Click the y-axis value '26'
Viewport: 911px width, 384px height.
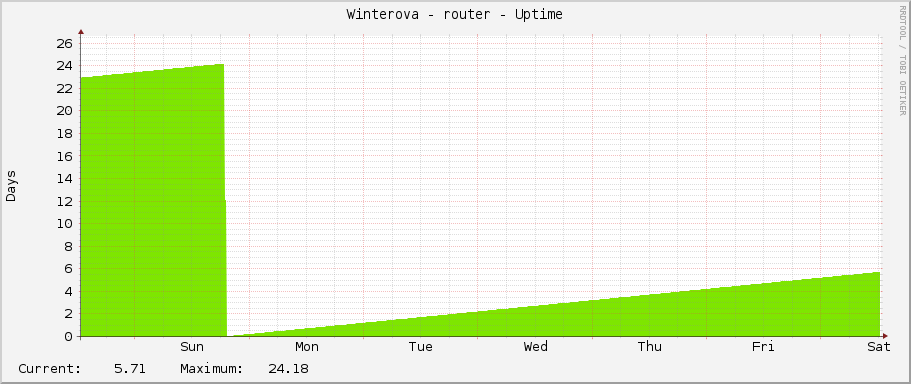(65, 44)
